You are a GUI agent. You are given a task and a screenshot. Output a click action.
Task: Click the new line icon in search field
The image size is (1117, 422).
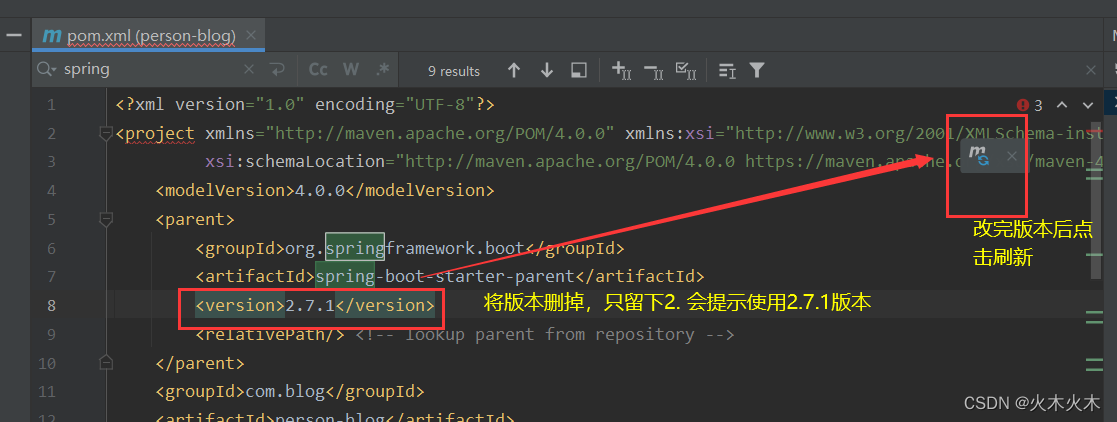click(276, 70)
